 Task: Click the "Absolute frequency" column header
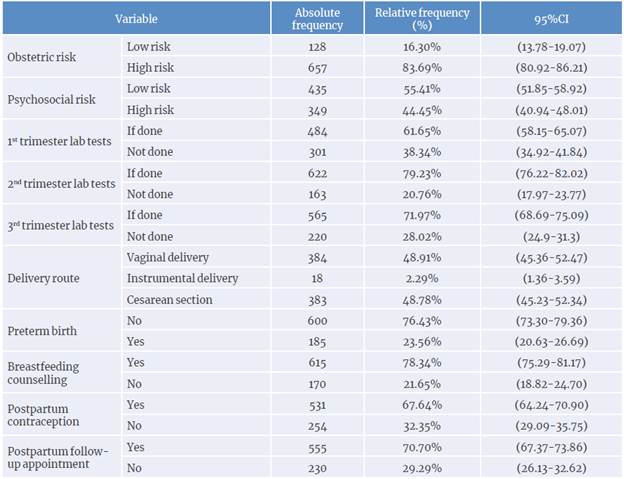[318, 19]
